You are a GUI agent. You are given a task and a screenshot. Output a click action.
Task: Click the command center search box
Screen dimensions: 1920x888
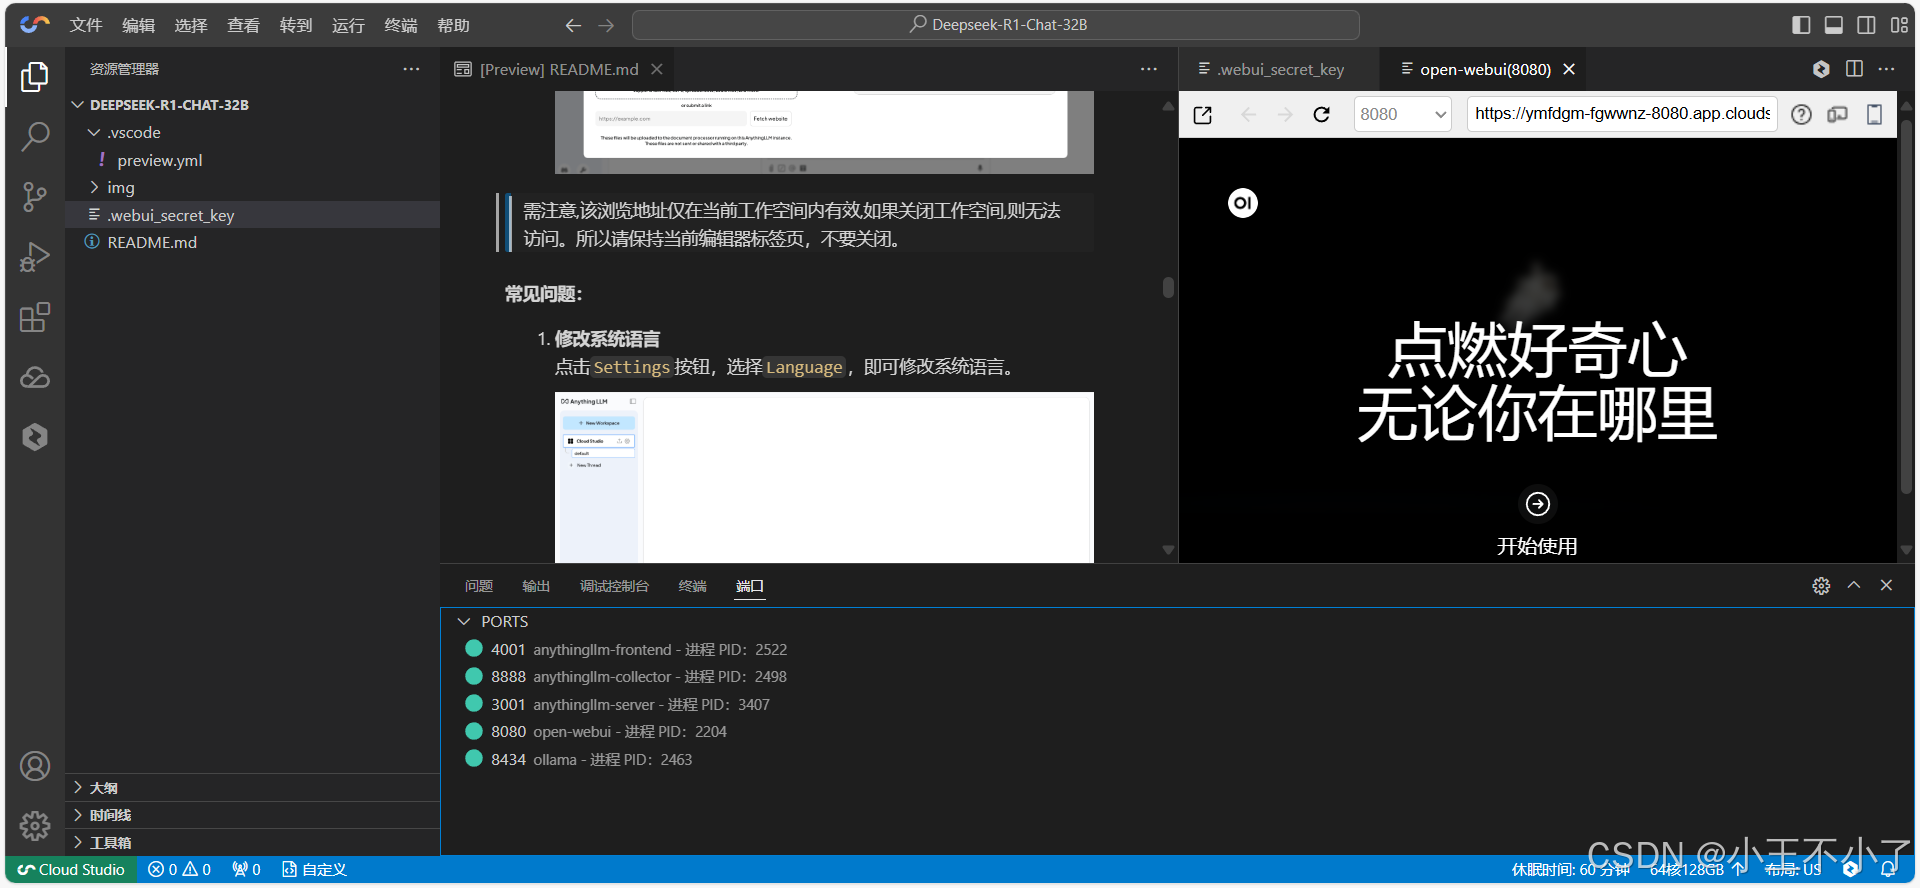pyautogui.click(x=995, y=25)
